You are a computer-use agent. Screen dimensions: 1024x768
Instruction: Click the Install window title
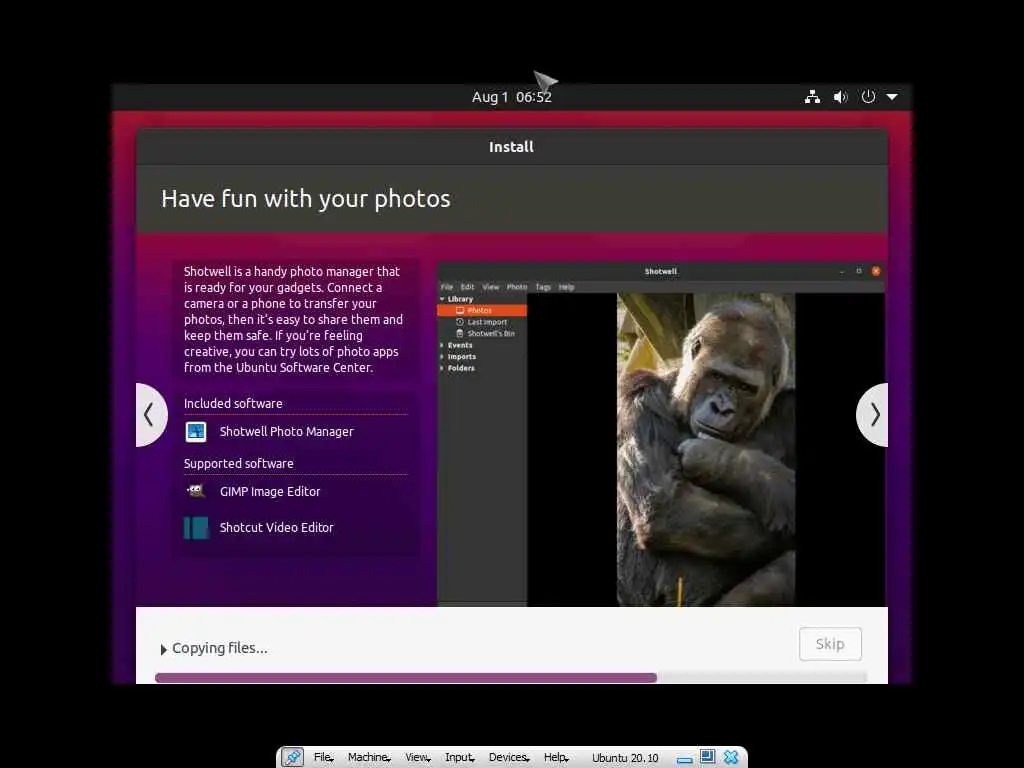(511, 147)
